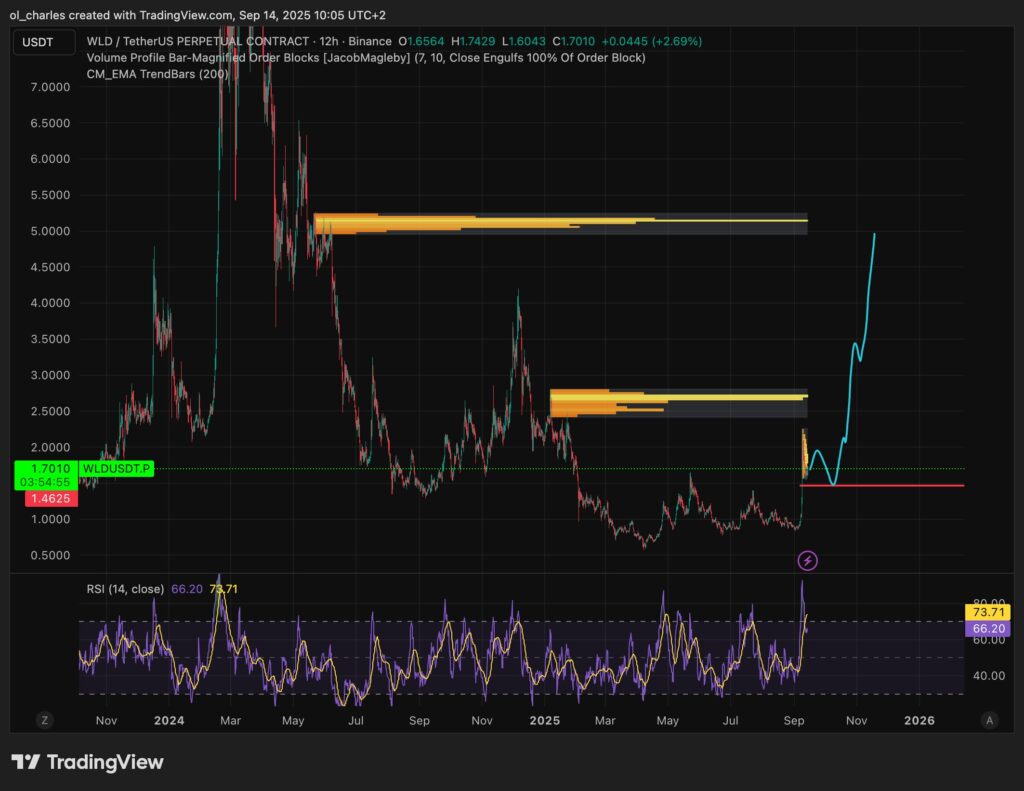
Task: Click the 2025 label on the time axis
Action: (x=545, y=720)
